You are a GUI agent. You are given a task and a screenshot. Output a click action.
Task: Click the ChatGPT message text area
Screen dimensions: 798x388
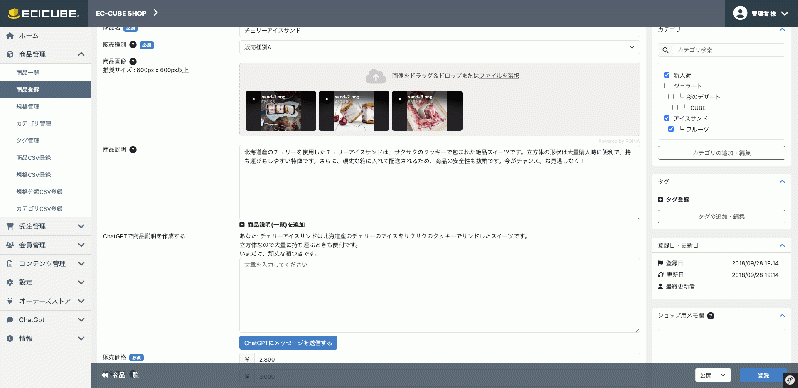[439, 295]
